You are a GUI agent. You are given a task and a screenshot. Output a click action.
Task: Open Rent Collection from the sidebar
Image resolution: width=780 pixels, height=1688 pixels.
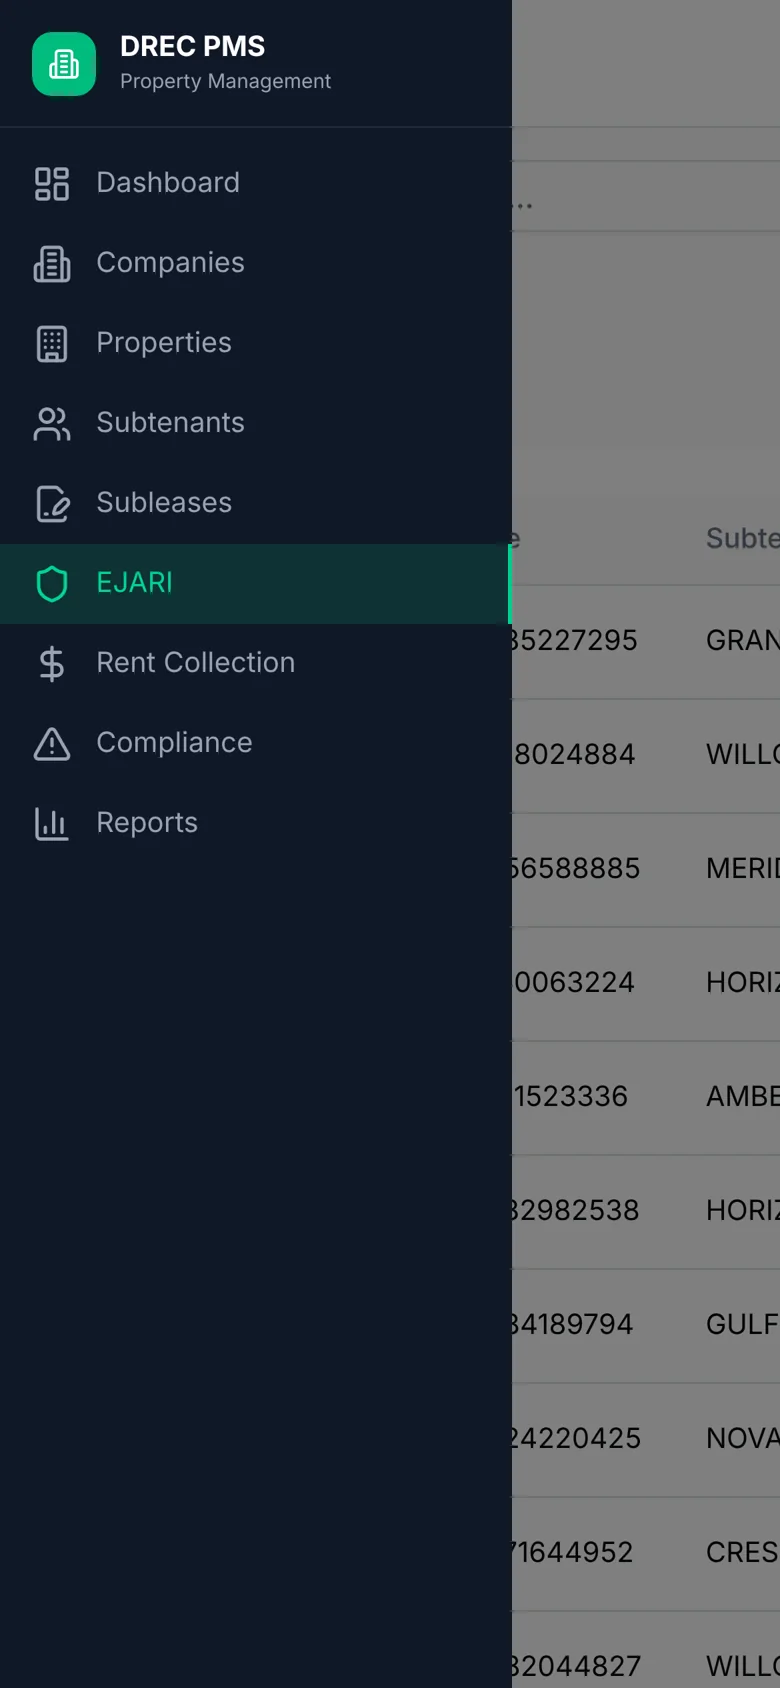[x=256, y=664]
